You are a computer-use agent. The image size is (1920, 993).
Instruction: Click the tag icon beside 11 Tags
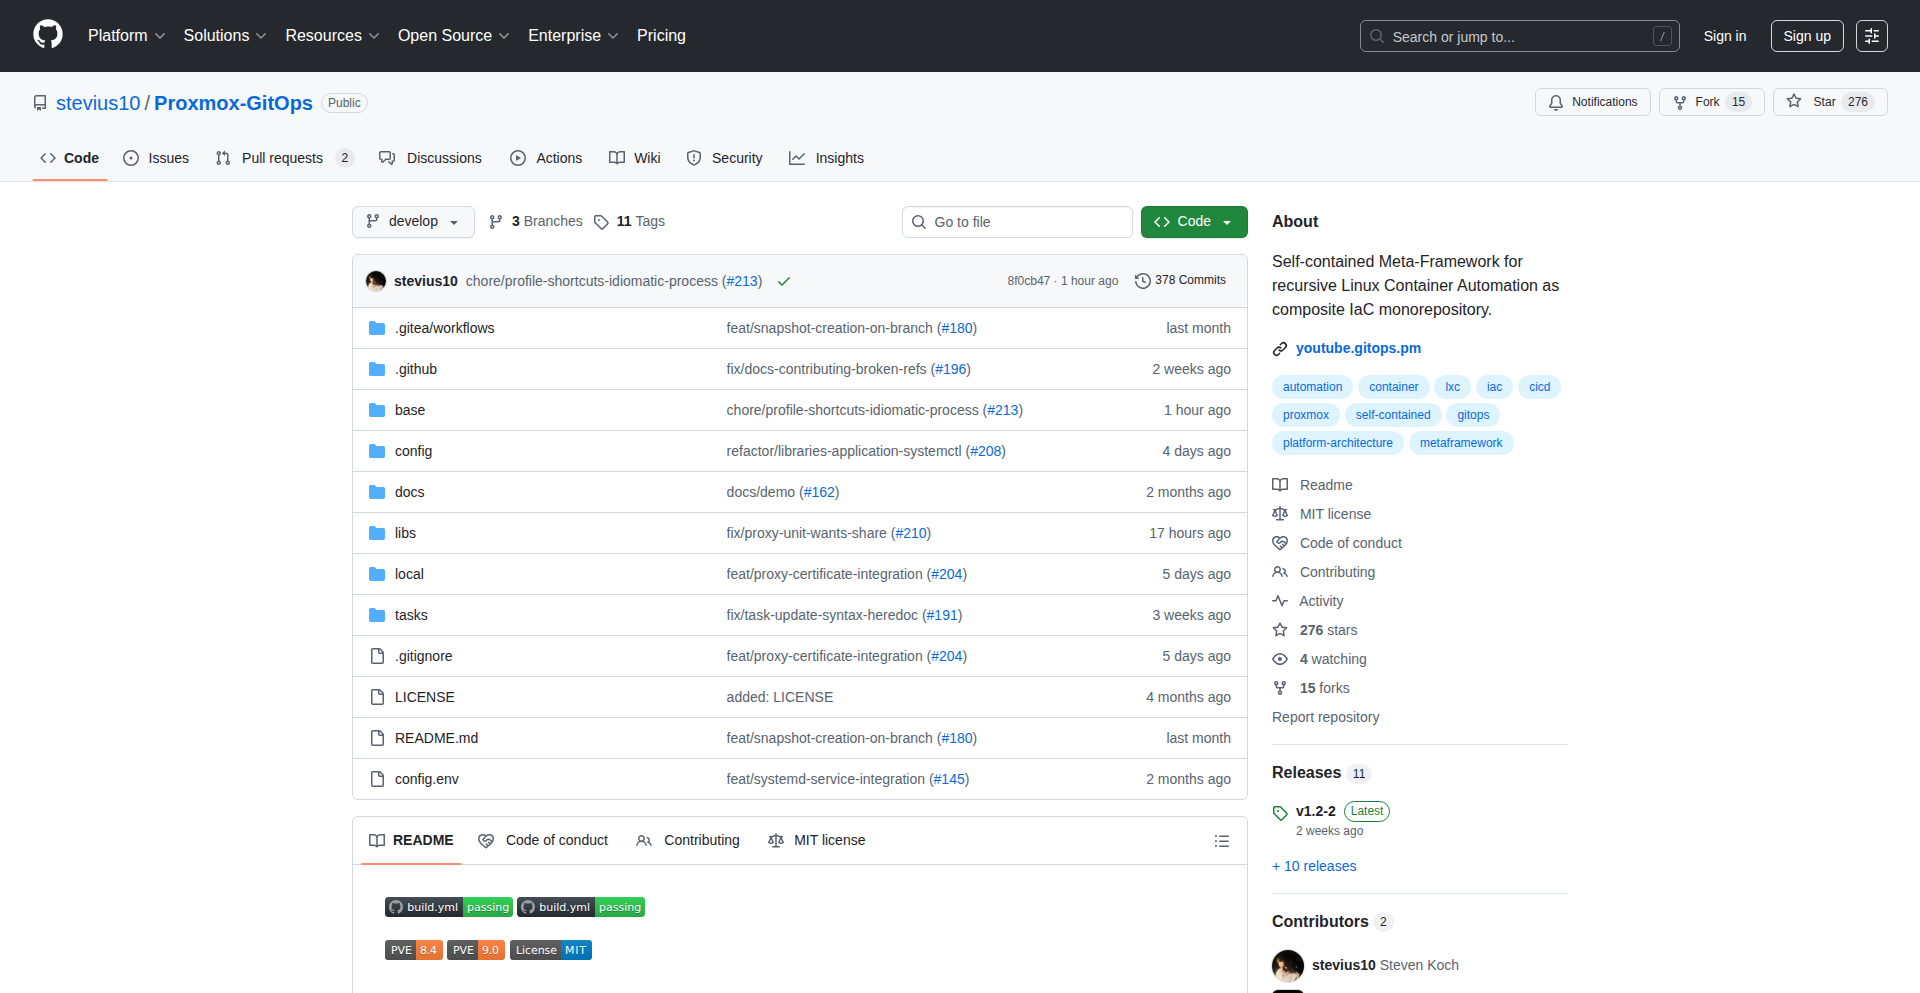click(x=601, y=221)
